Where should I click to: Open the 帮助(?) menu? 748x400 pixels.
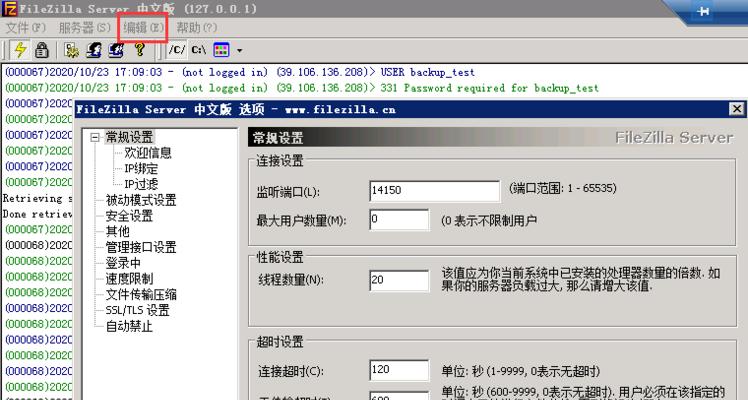197,28
